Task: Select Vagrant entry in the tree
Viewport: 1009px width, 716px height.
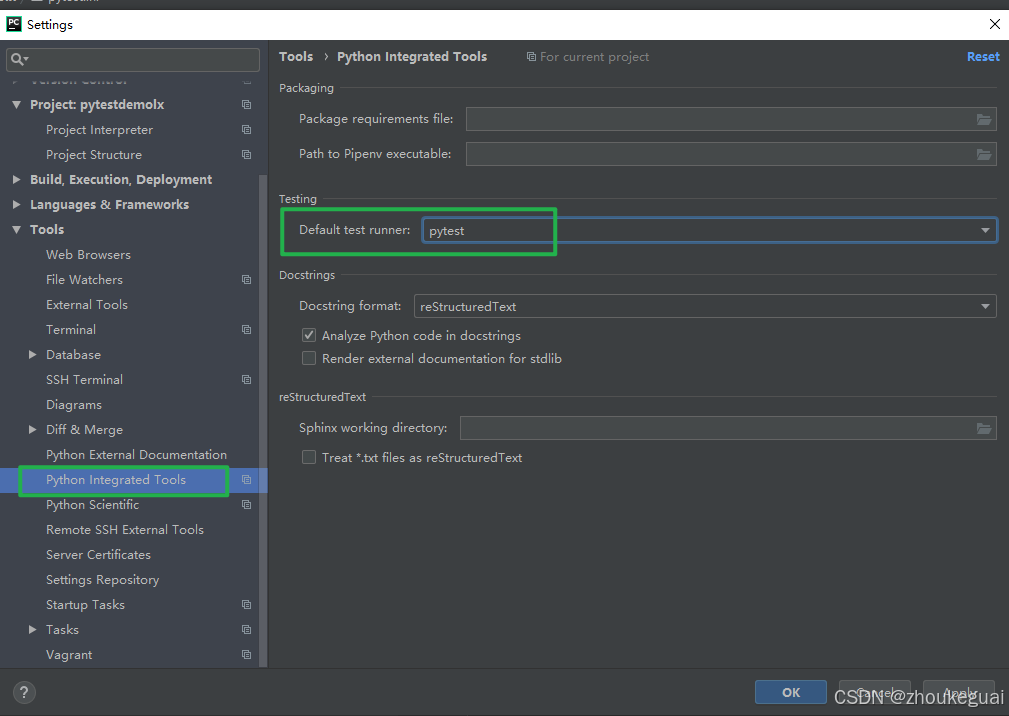Action: (69, 655)
